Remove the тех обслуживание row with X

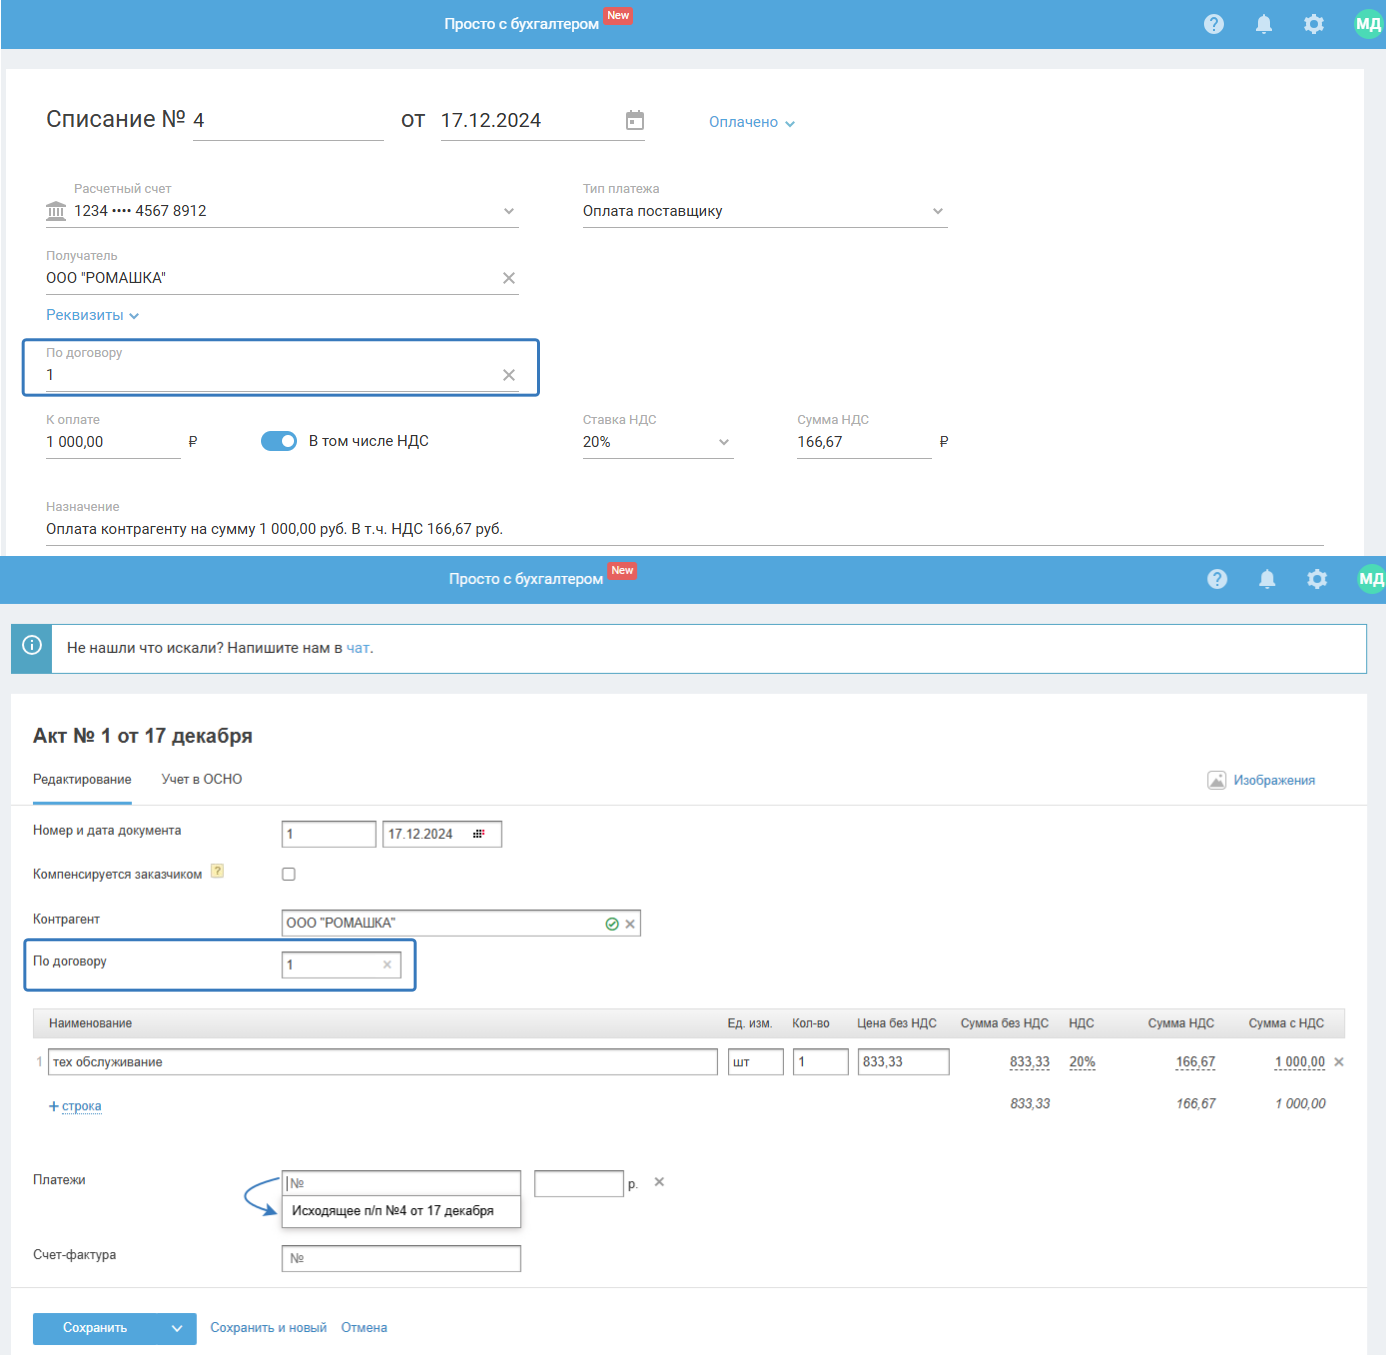pyautogui.click(x=1339, y=1062)
